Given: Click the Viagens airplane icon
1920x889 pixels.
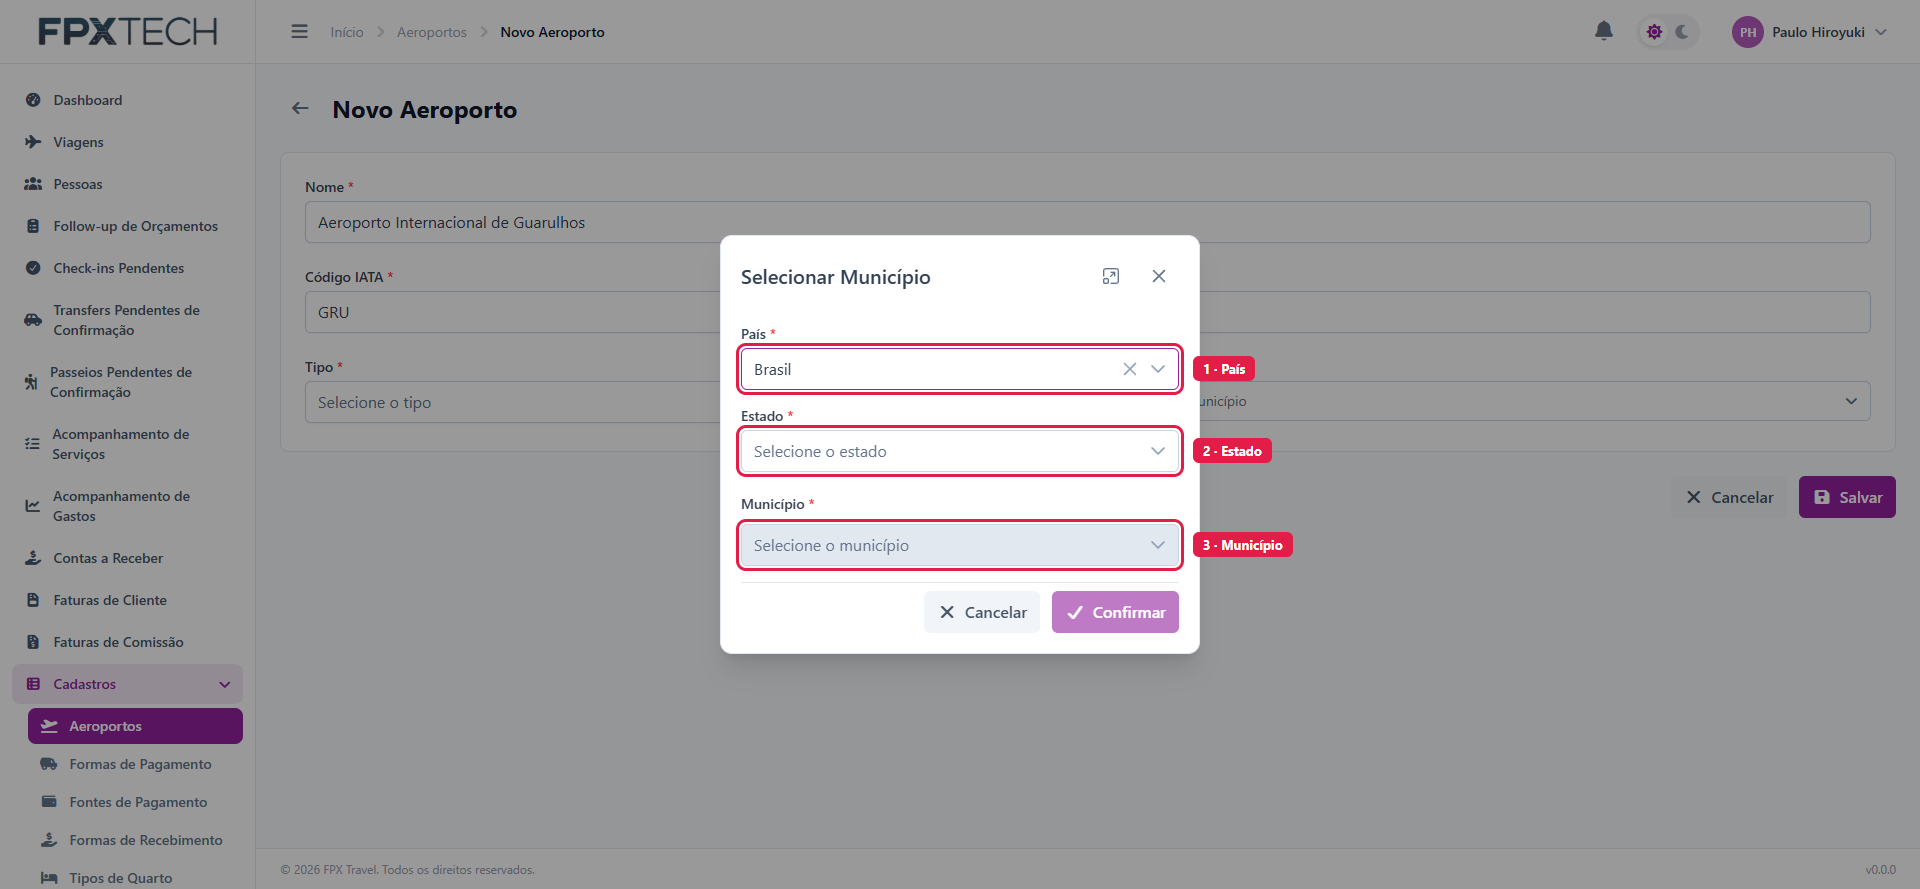Looking at the screenshot, I should (33, 142).
